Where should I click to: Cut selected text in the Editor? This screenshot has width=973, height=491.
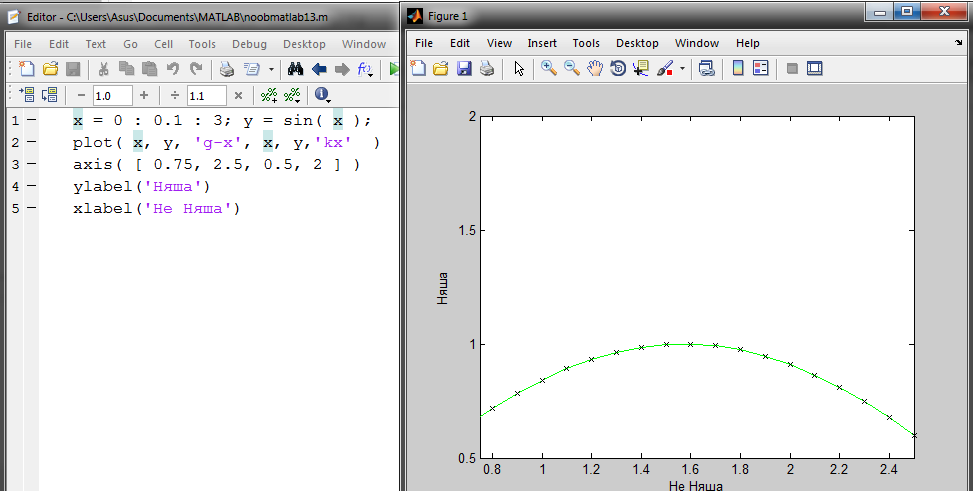tap(103, 69)
